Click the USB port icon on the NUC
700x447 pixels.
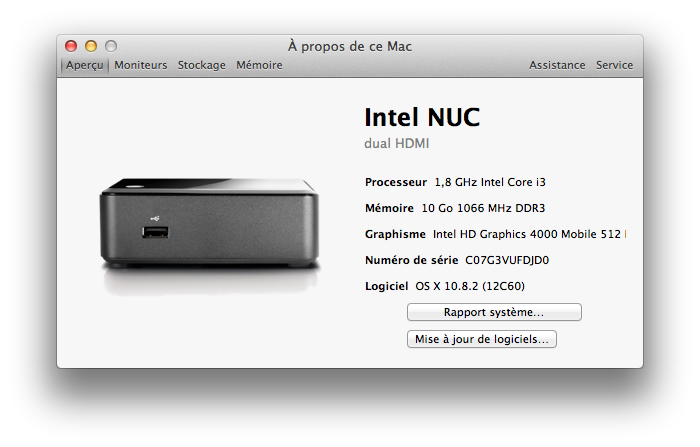point(155,232)
